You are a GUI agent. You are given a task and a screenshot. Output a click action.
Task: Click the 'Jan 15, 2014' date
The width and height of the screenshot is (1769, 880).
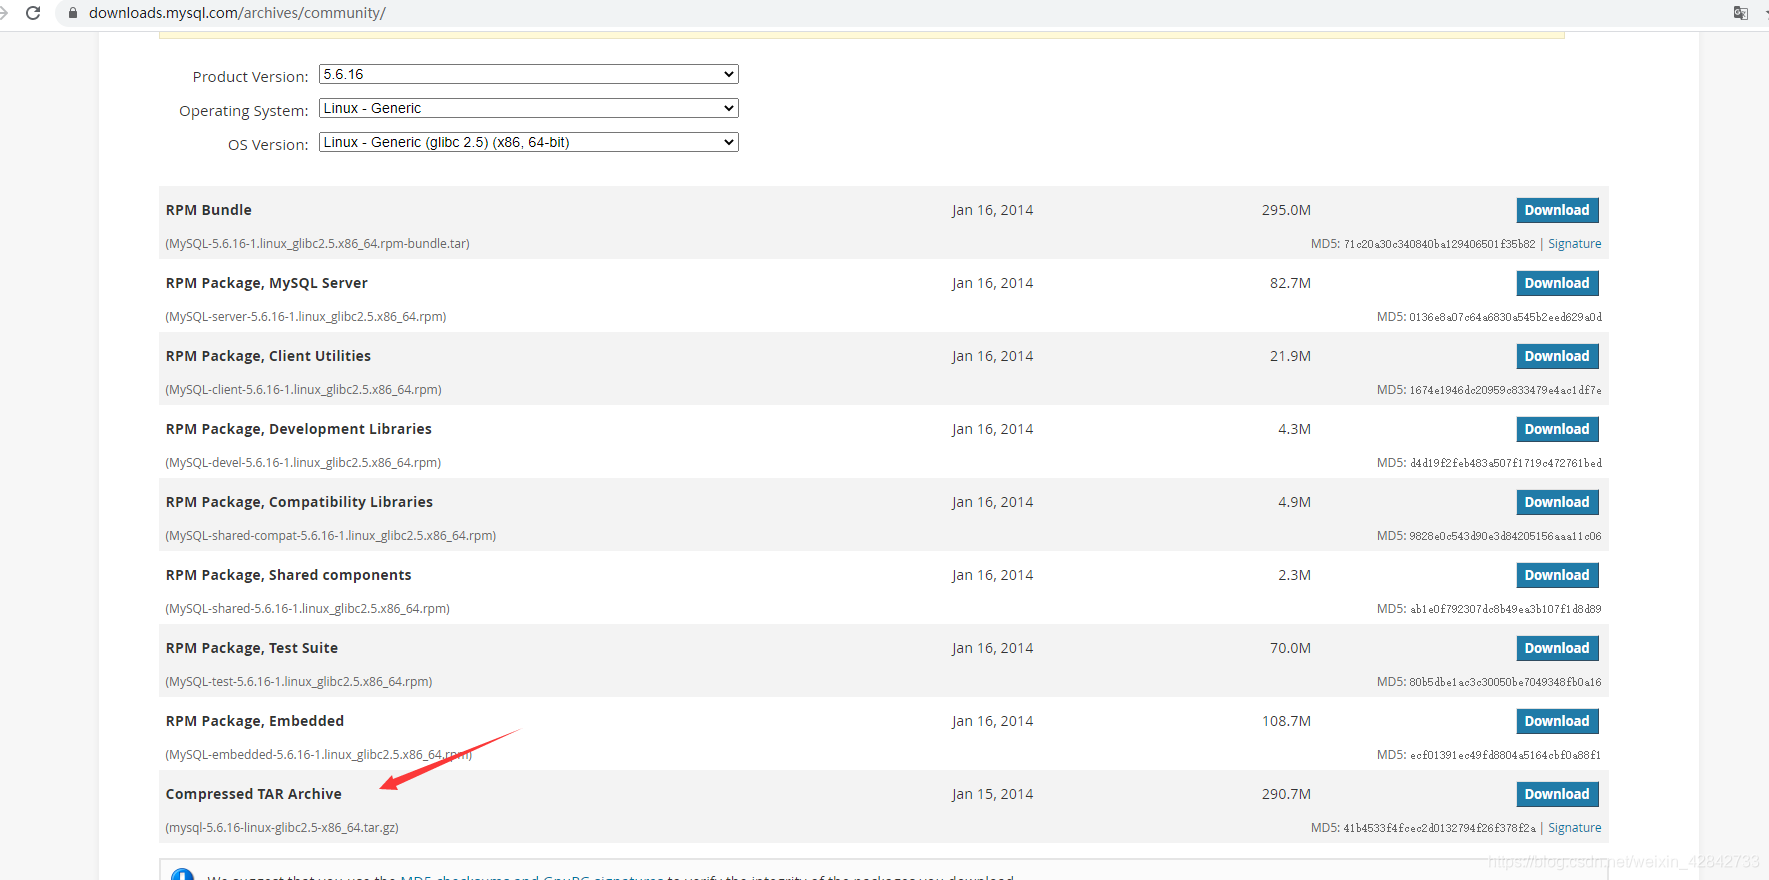tap(992, 794)
